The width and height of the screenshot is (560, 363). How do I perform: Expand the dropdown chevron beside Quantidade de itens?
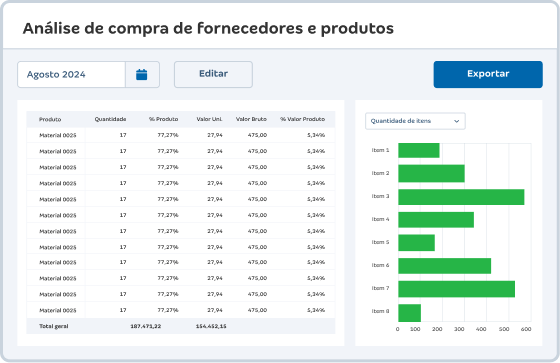click(456, 121)
